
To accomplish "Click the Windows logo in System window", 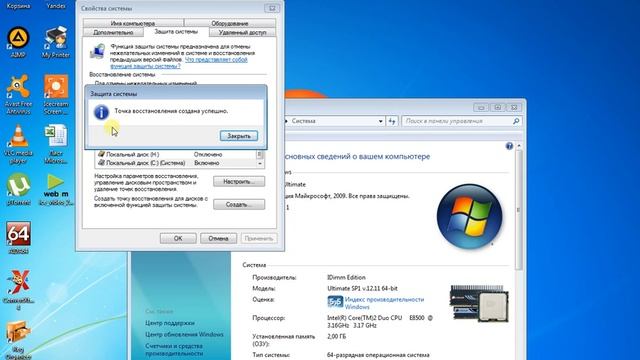I will 469,216.
